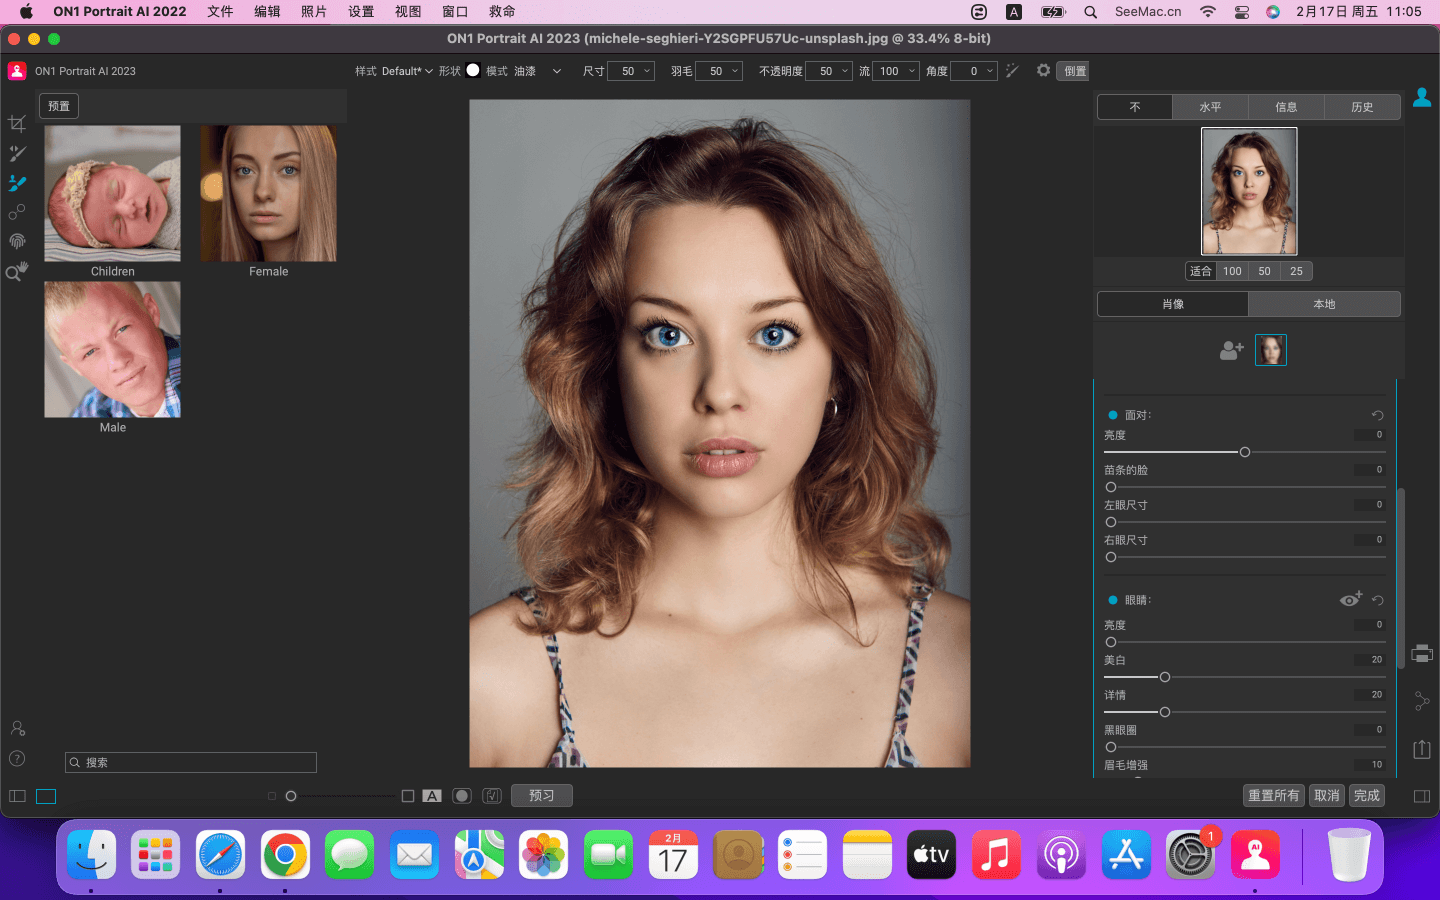The height and width of the screenshot is (900, 1440).
Task: Select the Crop tool in left toolbar
Action: 17,124
